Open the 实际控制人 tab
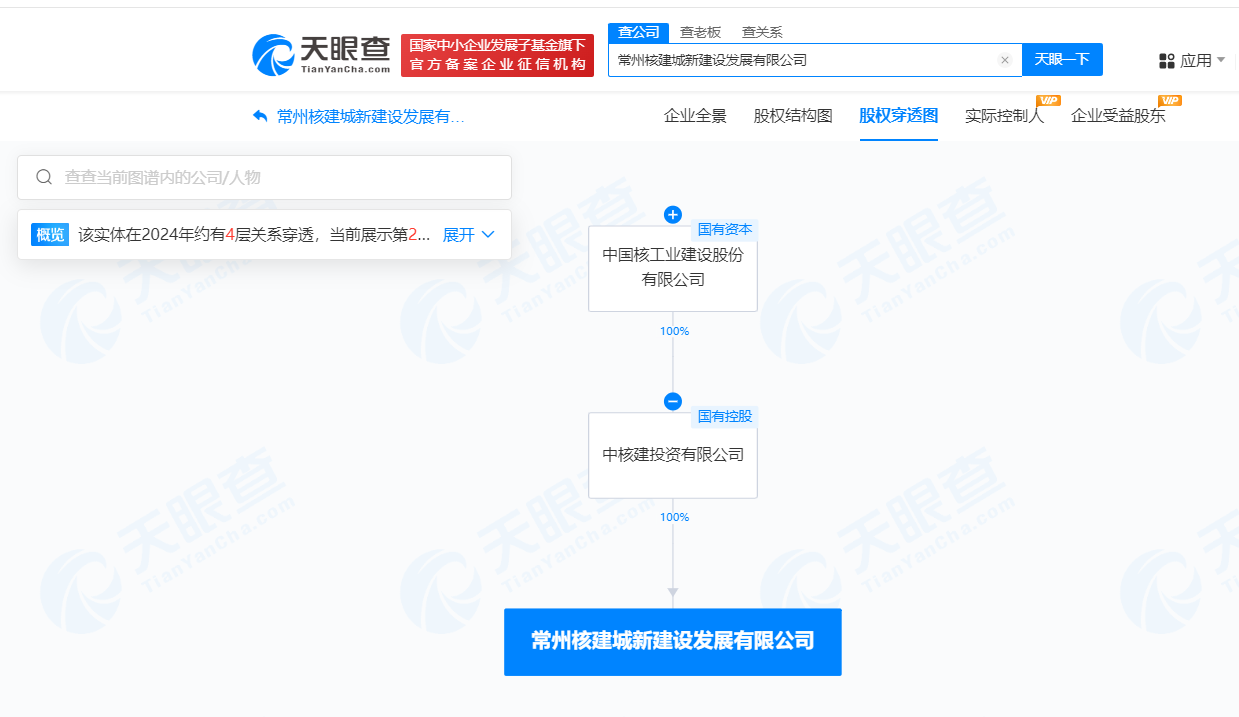This screenshot has height=717, width=1239. 1004,116
